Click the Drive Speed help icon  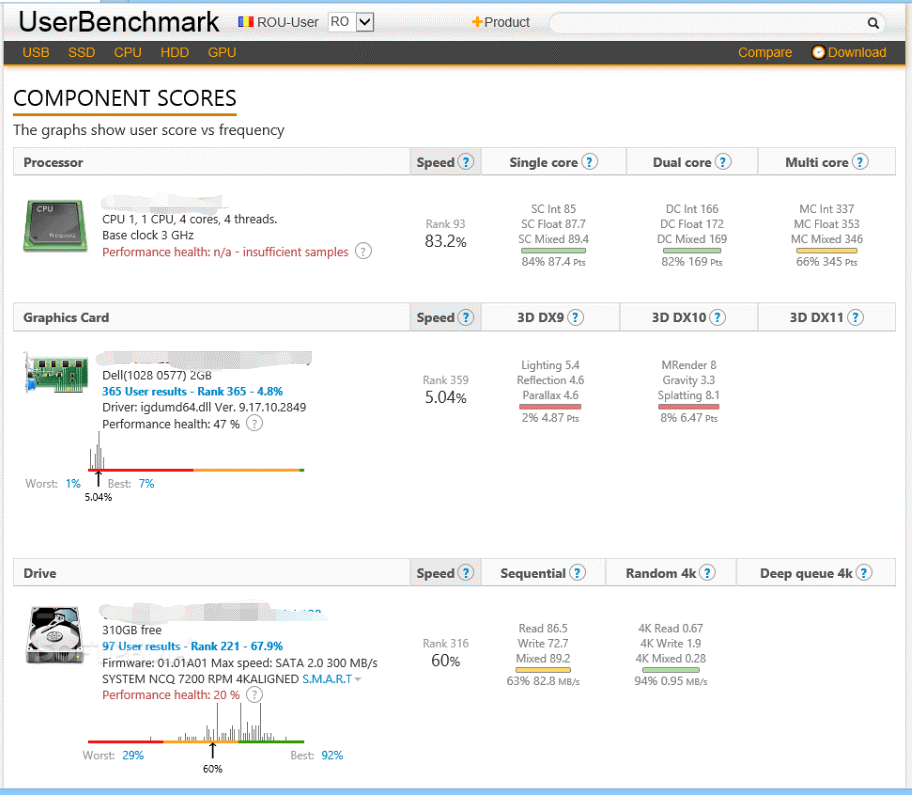point(465,573)
